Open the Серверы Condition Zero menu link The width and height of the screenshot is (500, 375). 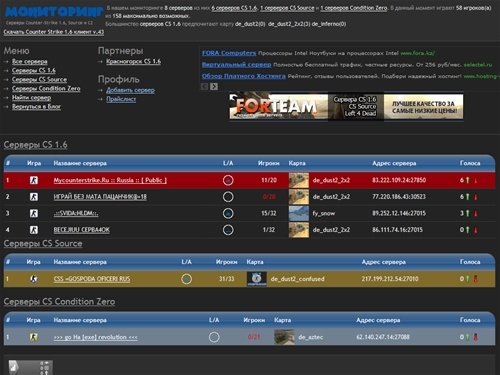tap(46, 88)
